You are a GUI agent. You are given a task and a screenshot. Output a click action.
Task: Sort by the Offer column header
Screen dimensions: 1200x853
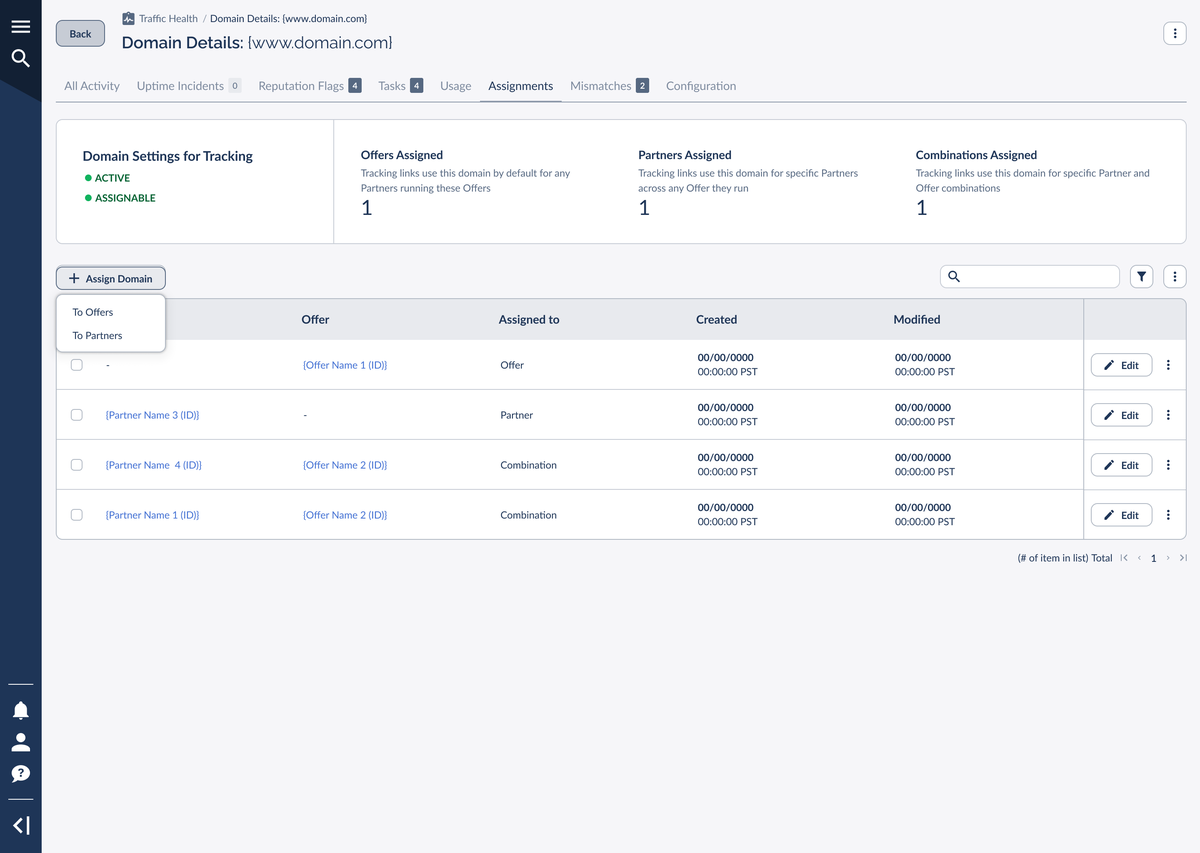[x=315, y=320]
